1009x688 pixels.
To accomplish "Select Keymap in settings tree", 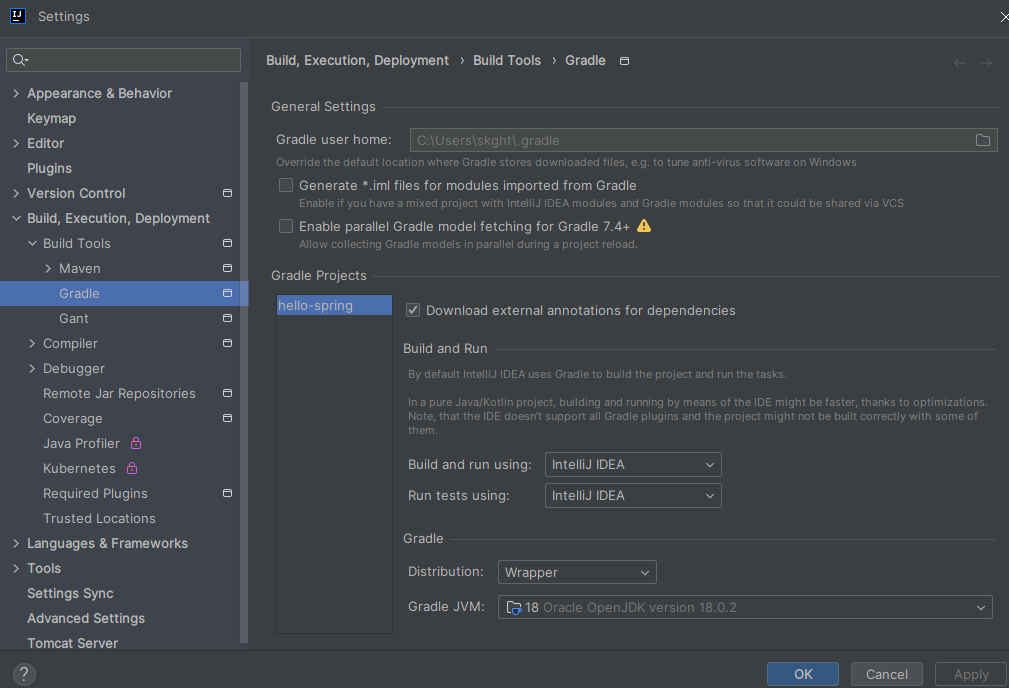I will pyautogui.click(x=51, y=118).
